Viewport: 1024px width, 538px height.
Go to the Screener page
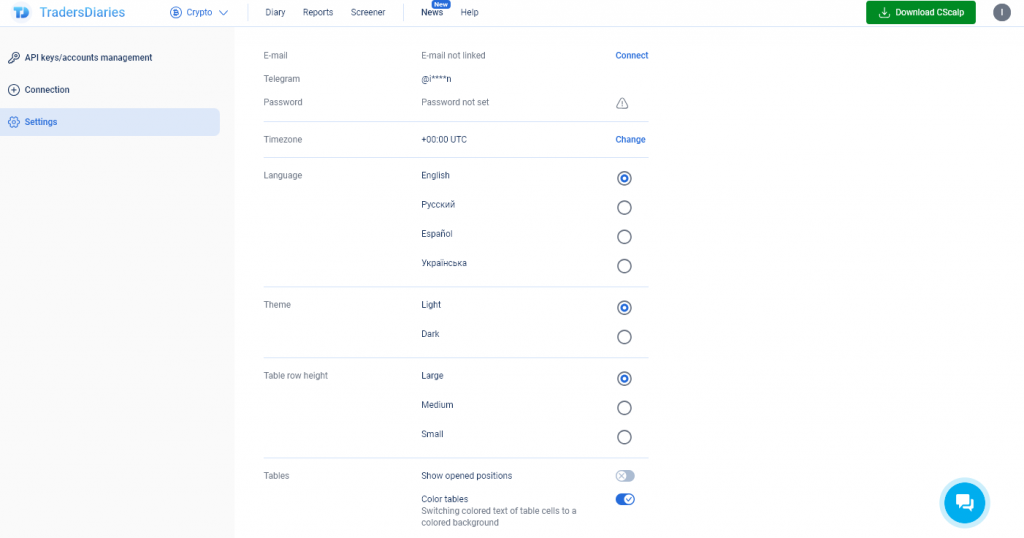[x=368, y=13]
